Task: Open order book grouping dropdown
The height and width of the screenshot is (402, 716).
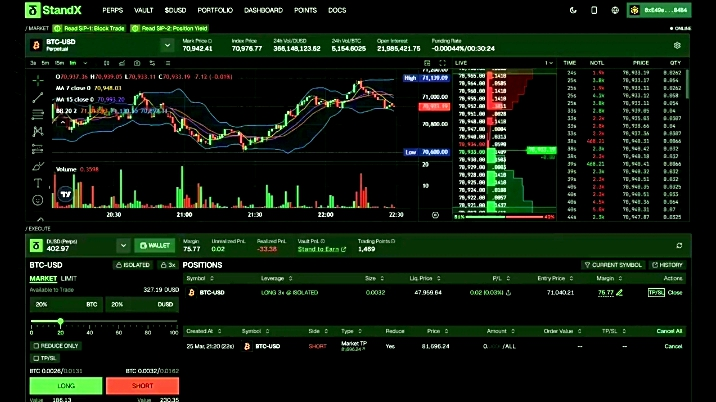Action: click(549, 63)
